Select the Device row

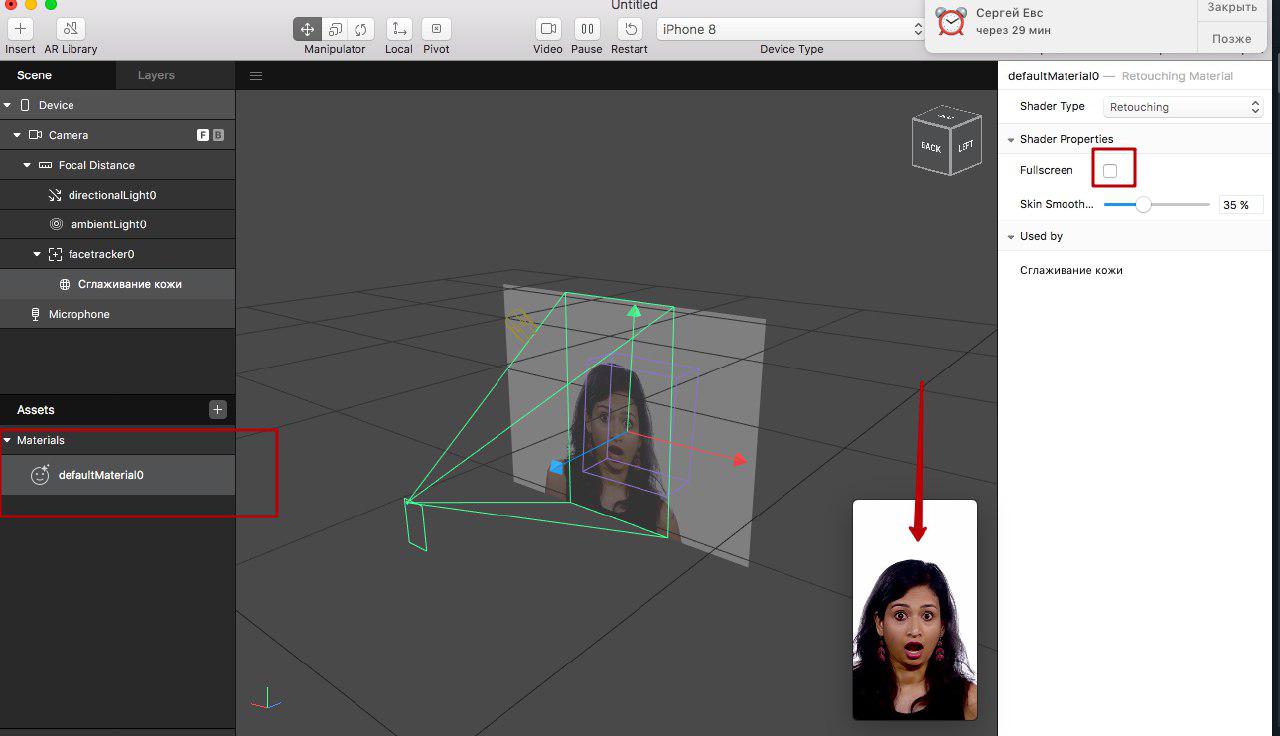tap(117, 105)
